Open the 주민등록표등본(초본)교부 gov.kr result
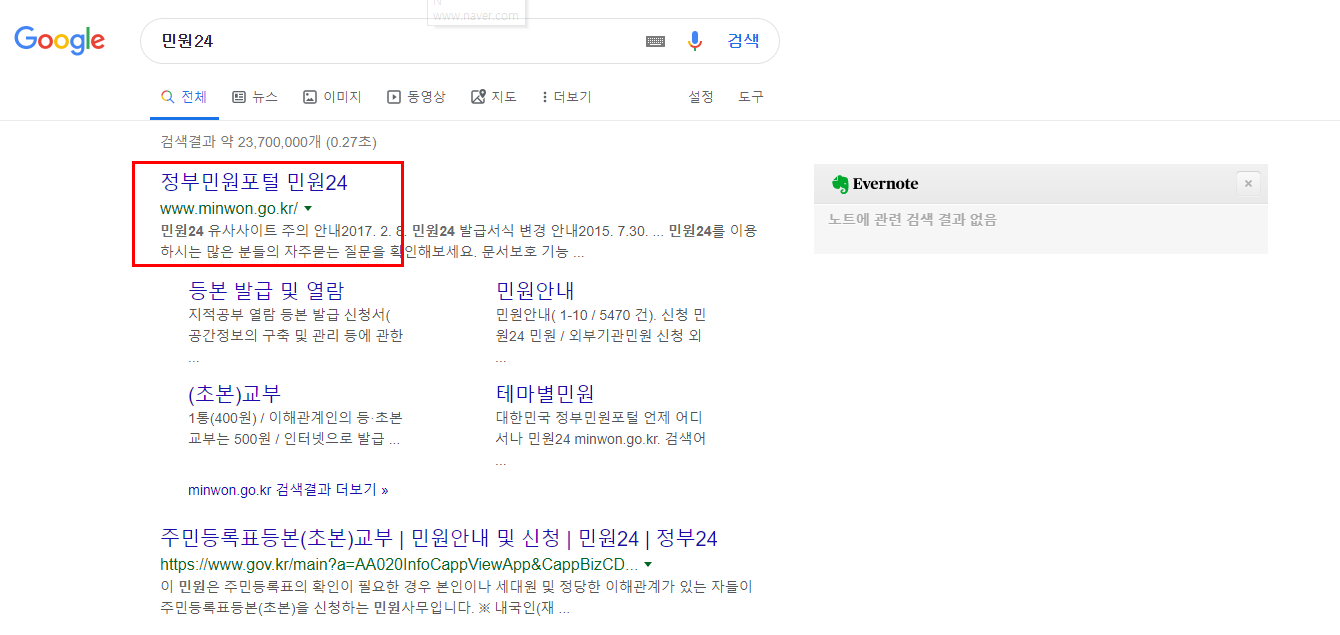The image size is (1340, 635). click(439, 539)
